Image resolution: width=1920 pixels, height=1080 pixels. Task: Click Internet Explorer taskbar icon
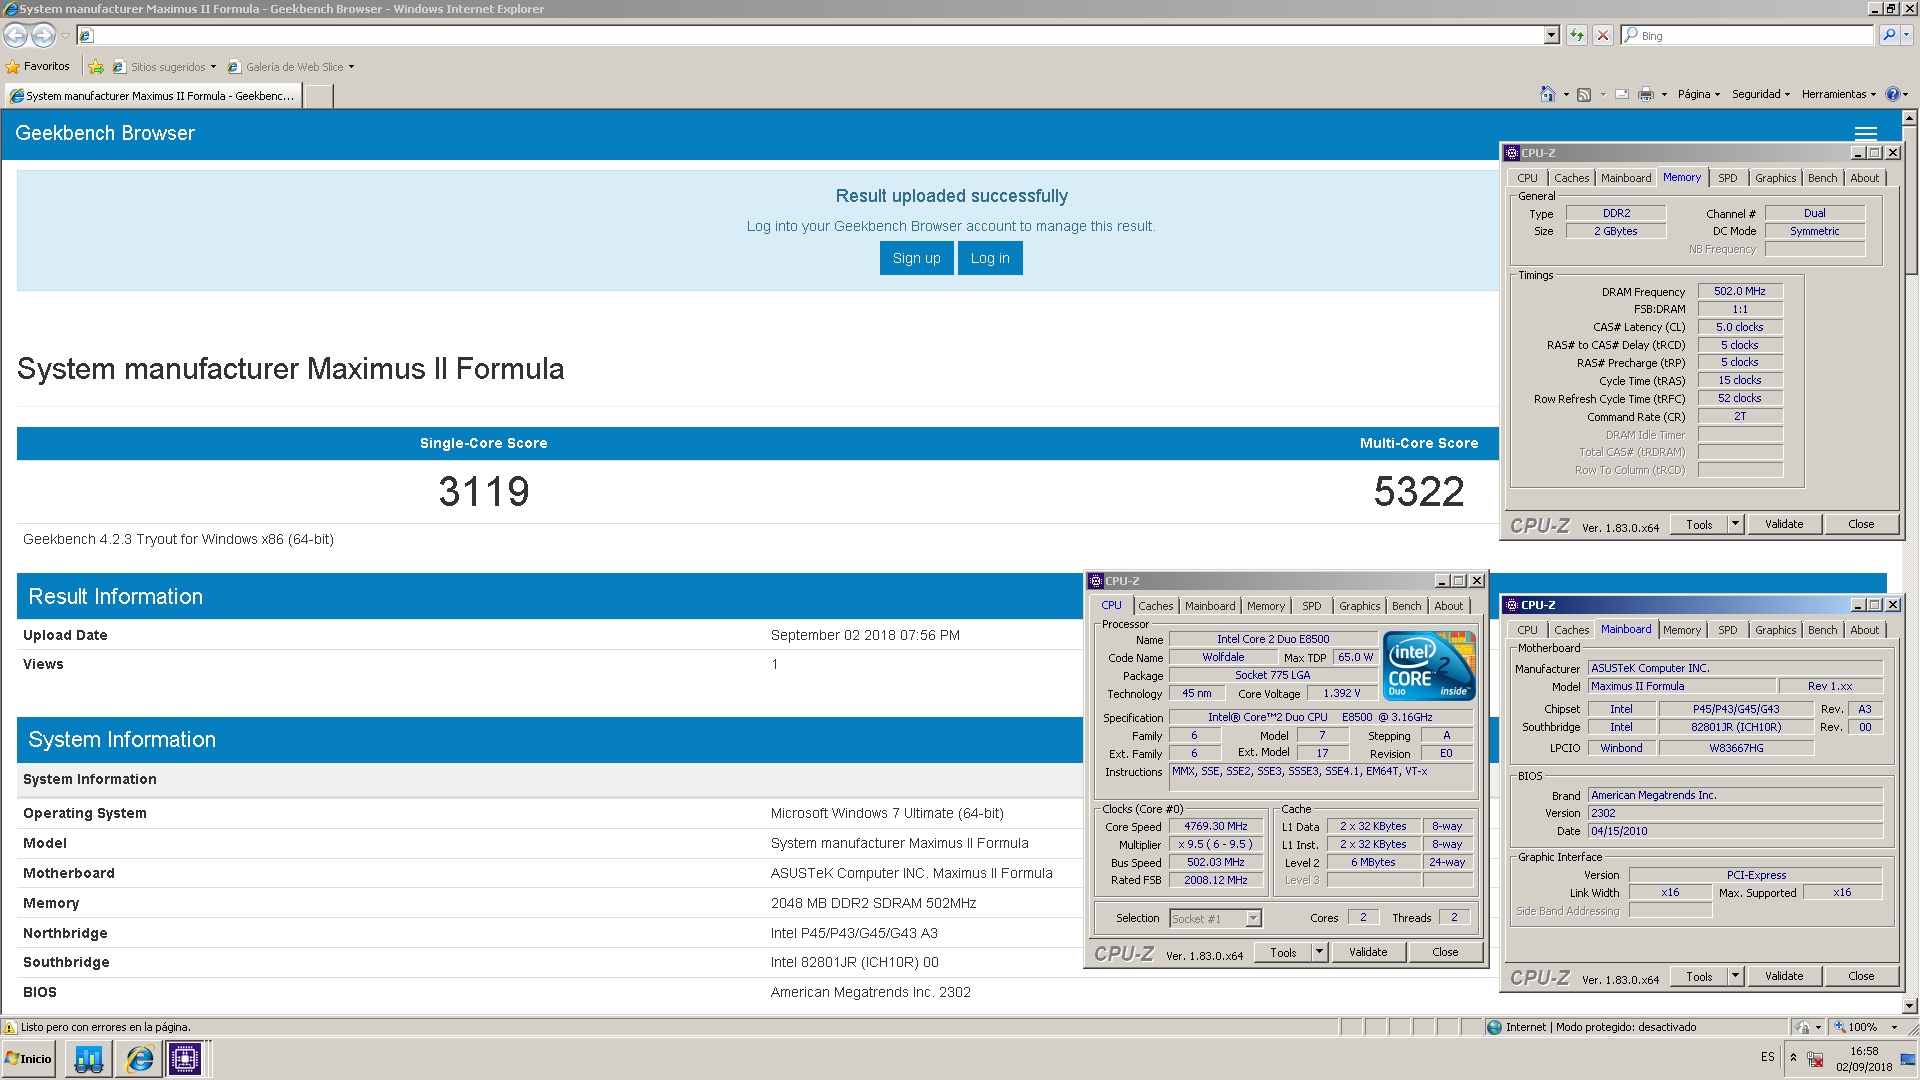(139, 1058)
